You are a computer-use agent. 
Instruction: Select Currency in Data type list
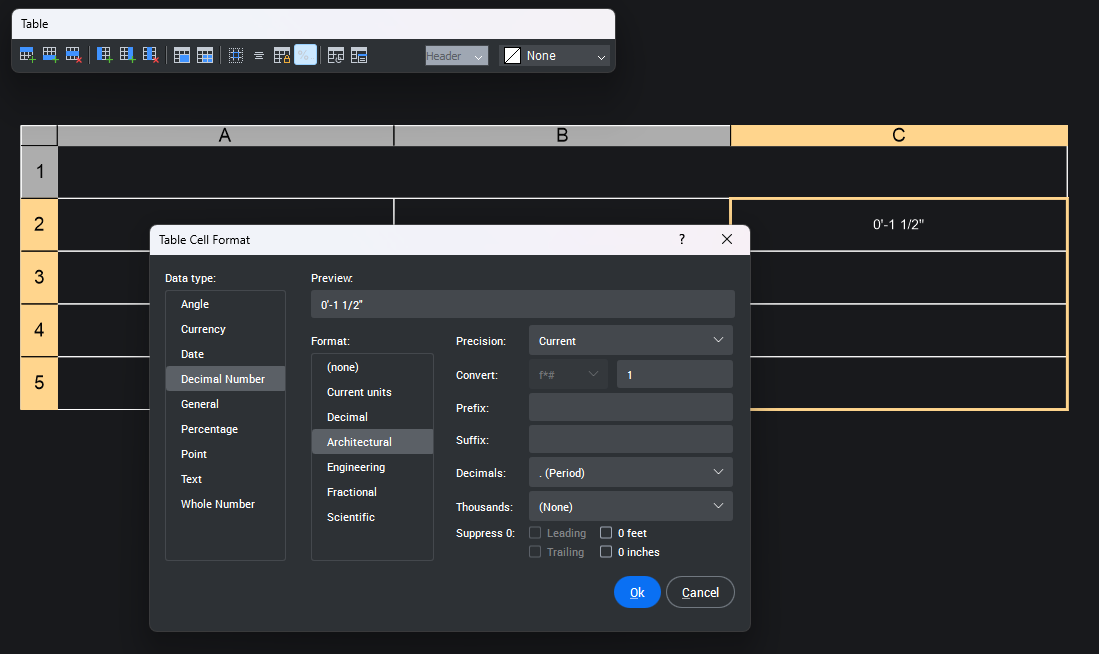pos(203,329)
